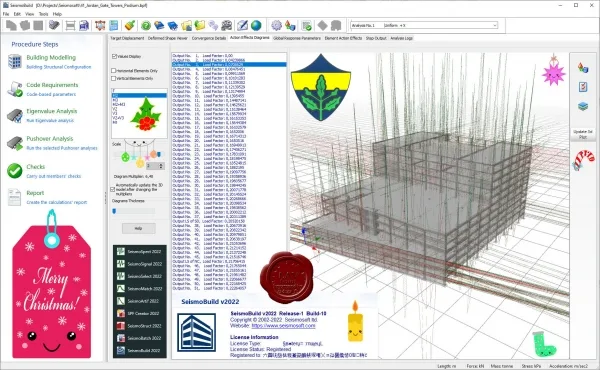Switch to the Deformed Shape Viewer tab

[168, 38]
